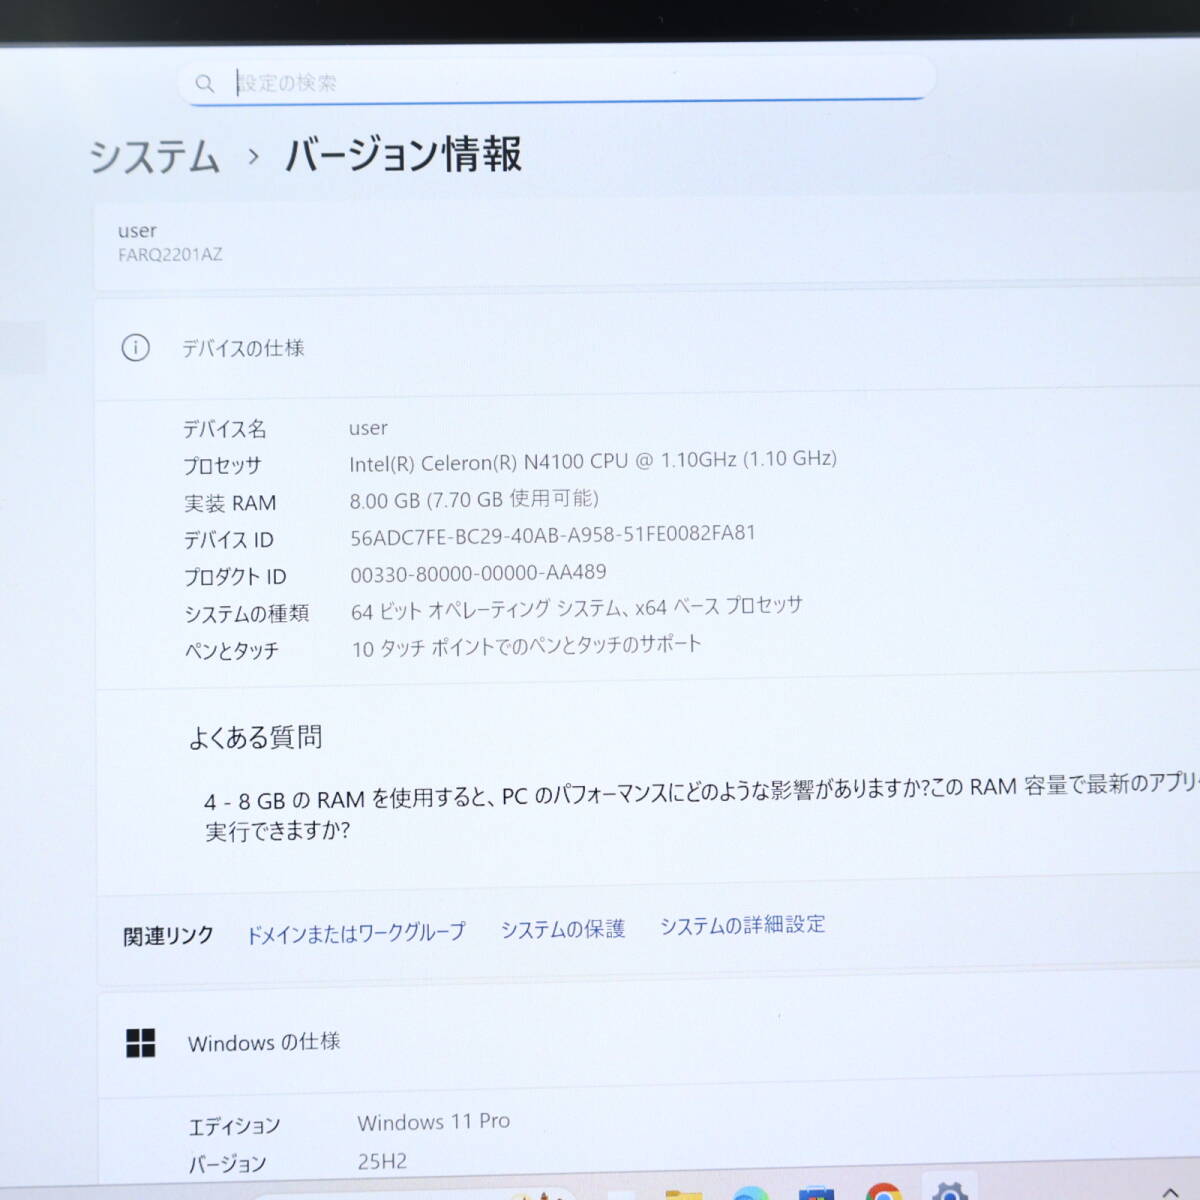Viewport: 1200px width, 1200px height.
Task: Open ドメインまたはワークグループ link
Action: tap(355, 933)
